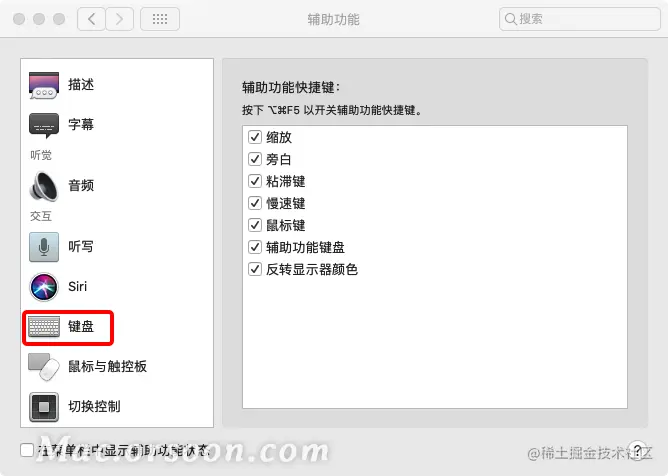Click the 搜索 search field
The image size is (668, 476).
(x=580, y=19)
